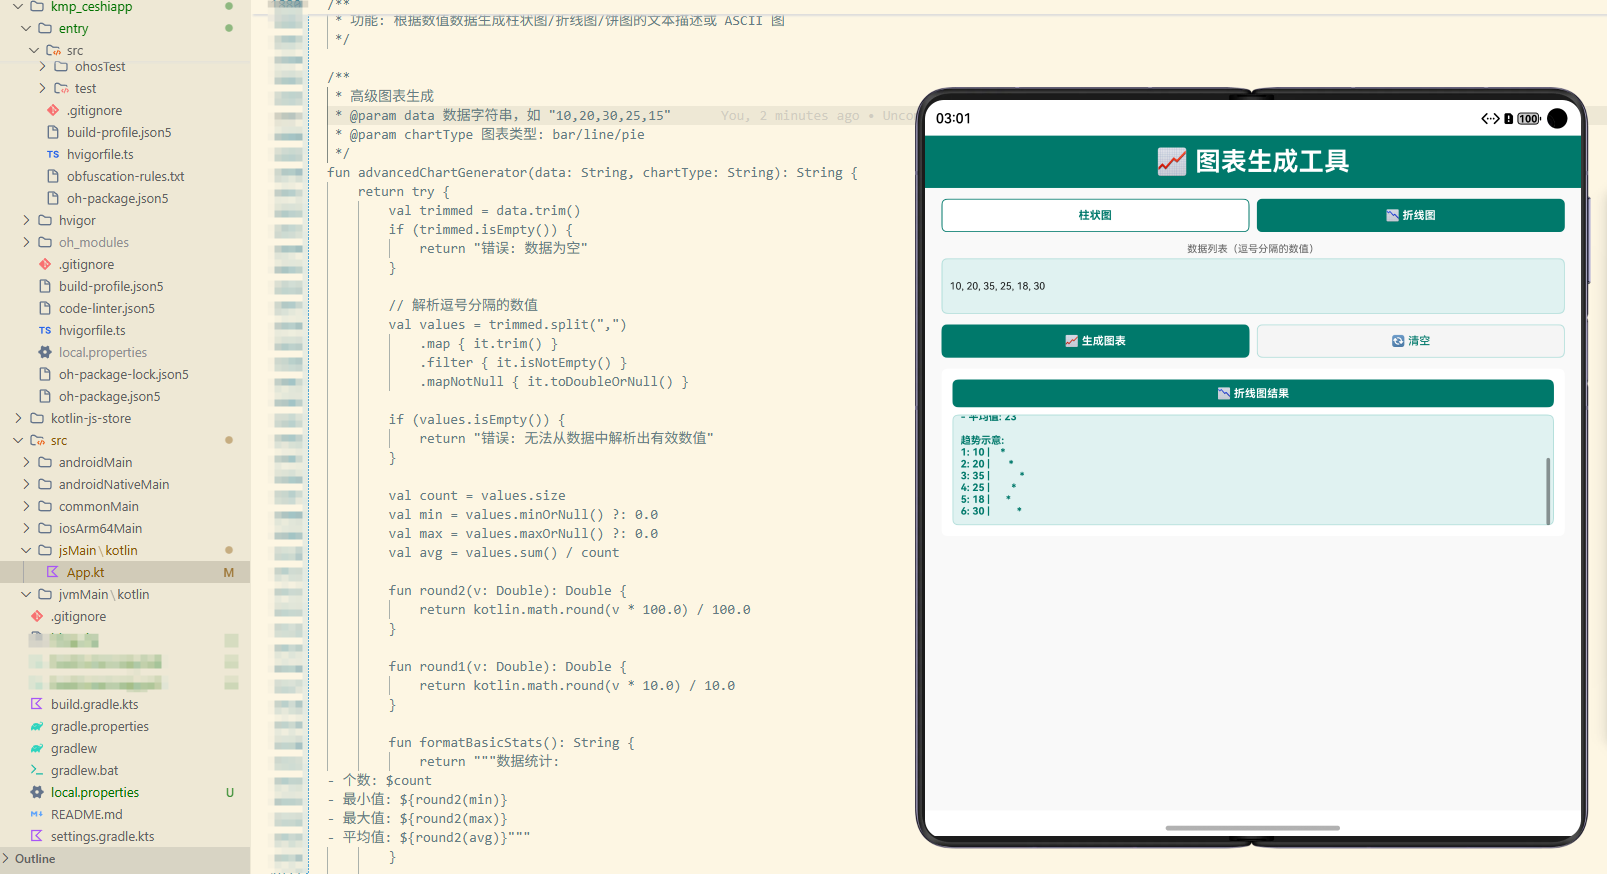Collapse the jsMain\kotlin folder
Screen dimensions: 1607x874
[26, 551]
